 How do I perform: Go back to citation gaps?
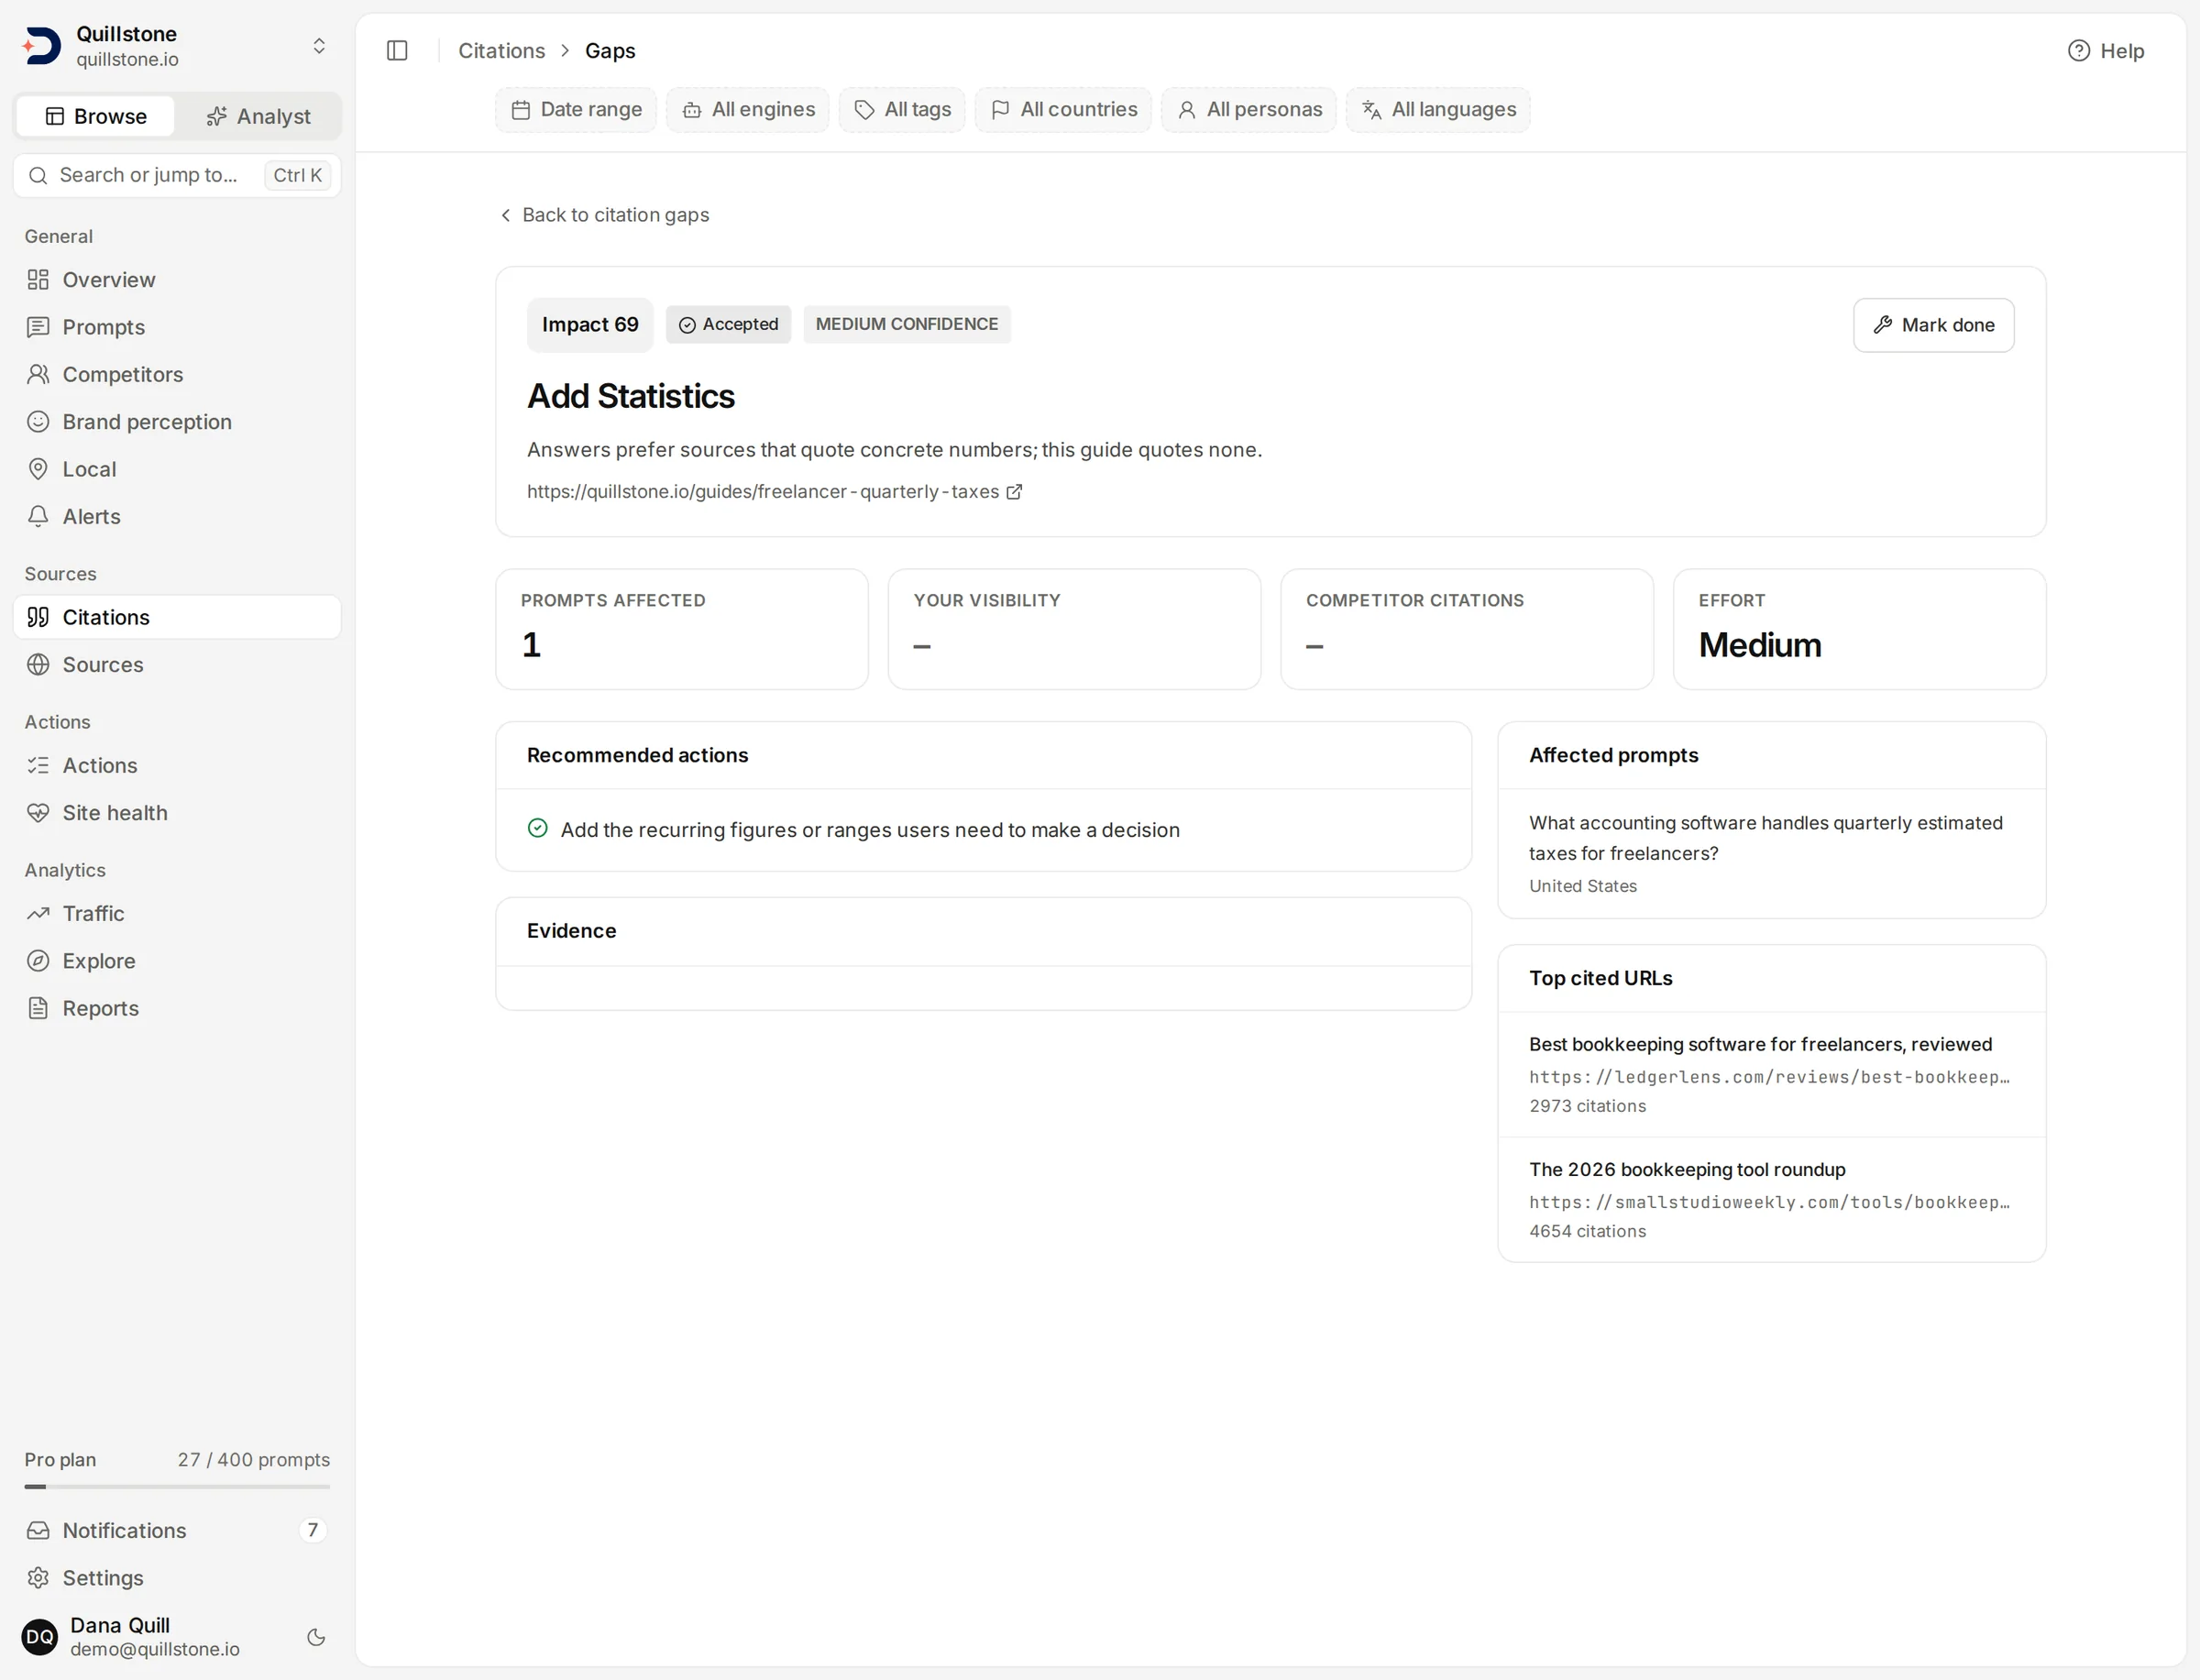click(x=604, y=215)
